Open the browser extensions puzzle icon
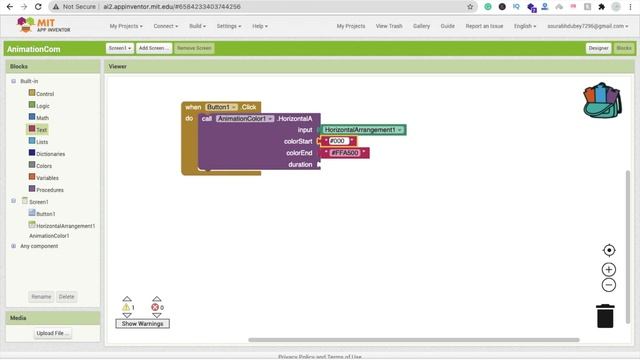The image size is (640, 360). pyautogui.click(x=601, y=7)
